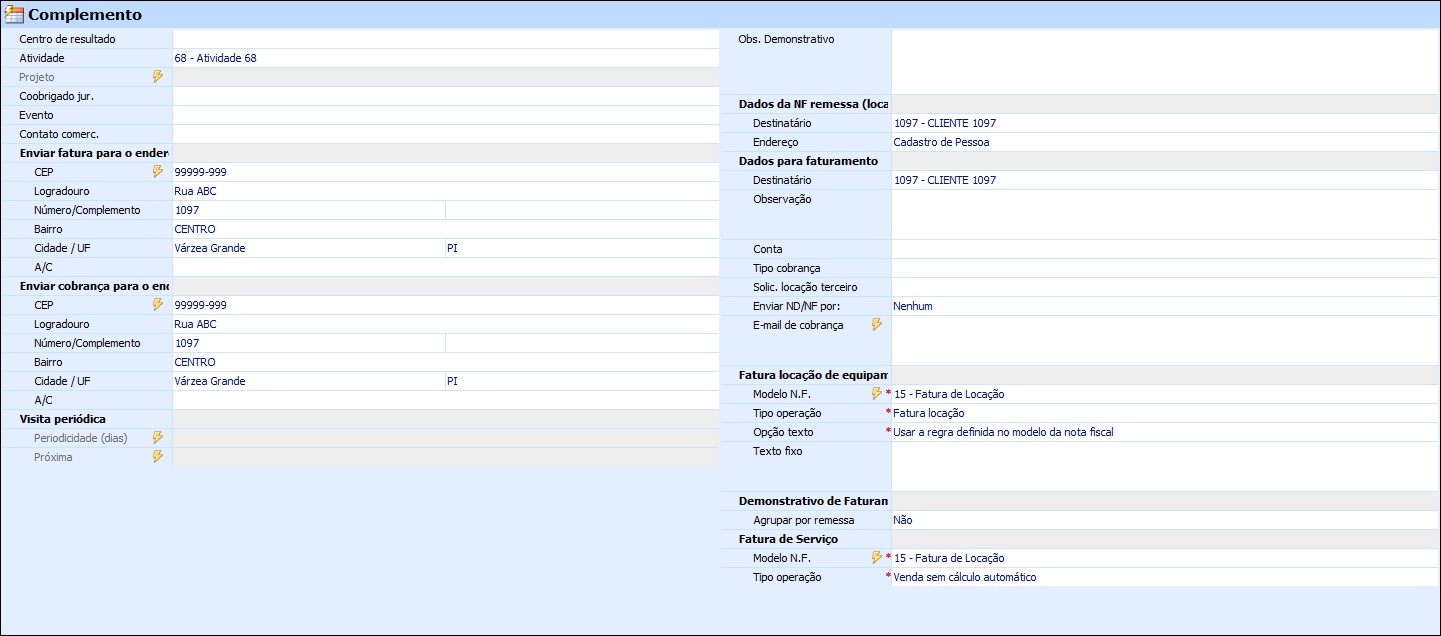The image size is (1441, 636).
Task: Focus the Contato comerc. field
Action: 446,134
